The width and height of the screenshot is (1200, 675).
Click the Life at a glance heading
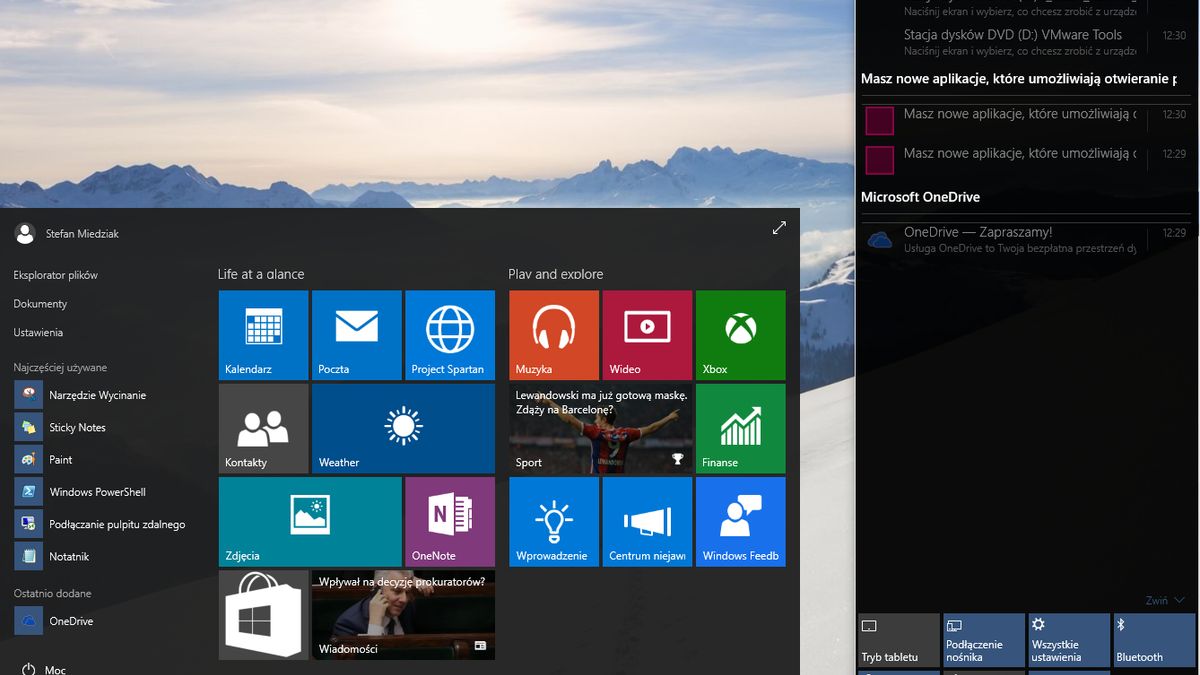(261, 274)
